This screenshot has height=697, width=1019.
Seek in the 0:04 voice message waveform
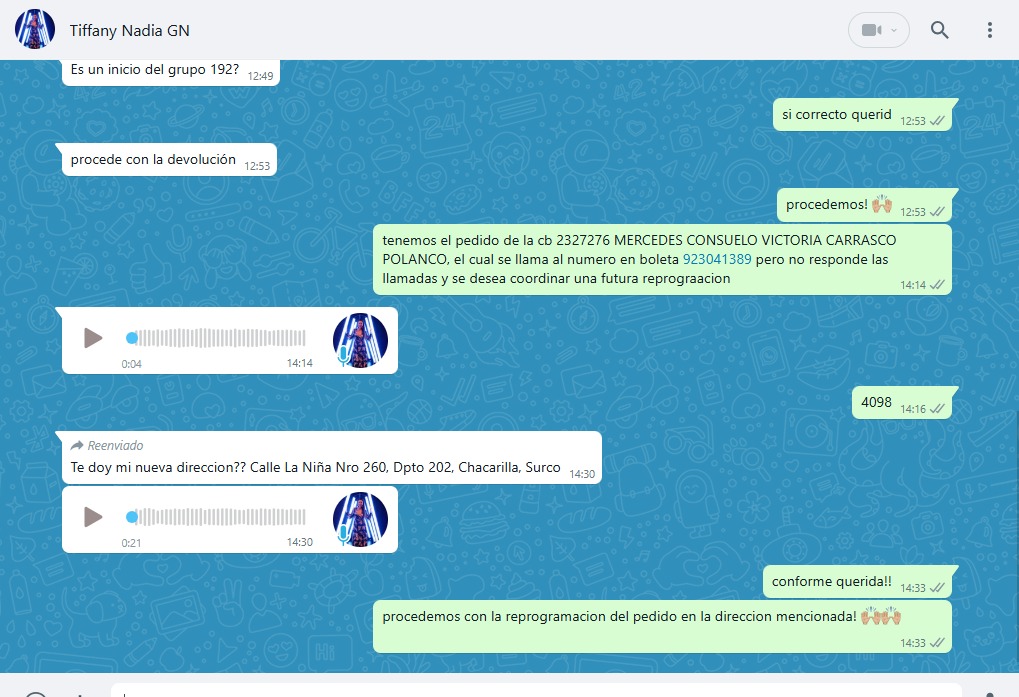point(220,338)
